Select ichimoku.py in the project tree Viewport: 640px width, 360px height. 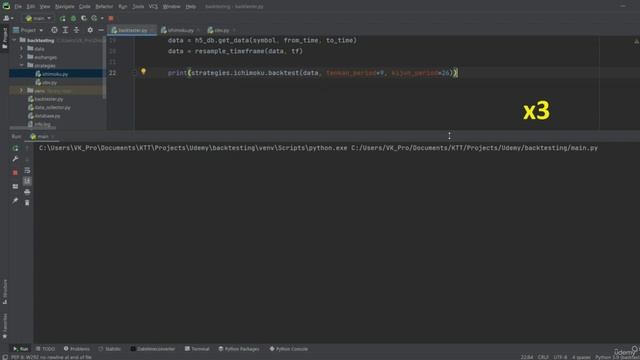[x=56, y=74]
